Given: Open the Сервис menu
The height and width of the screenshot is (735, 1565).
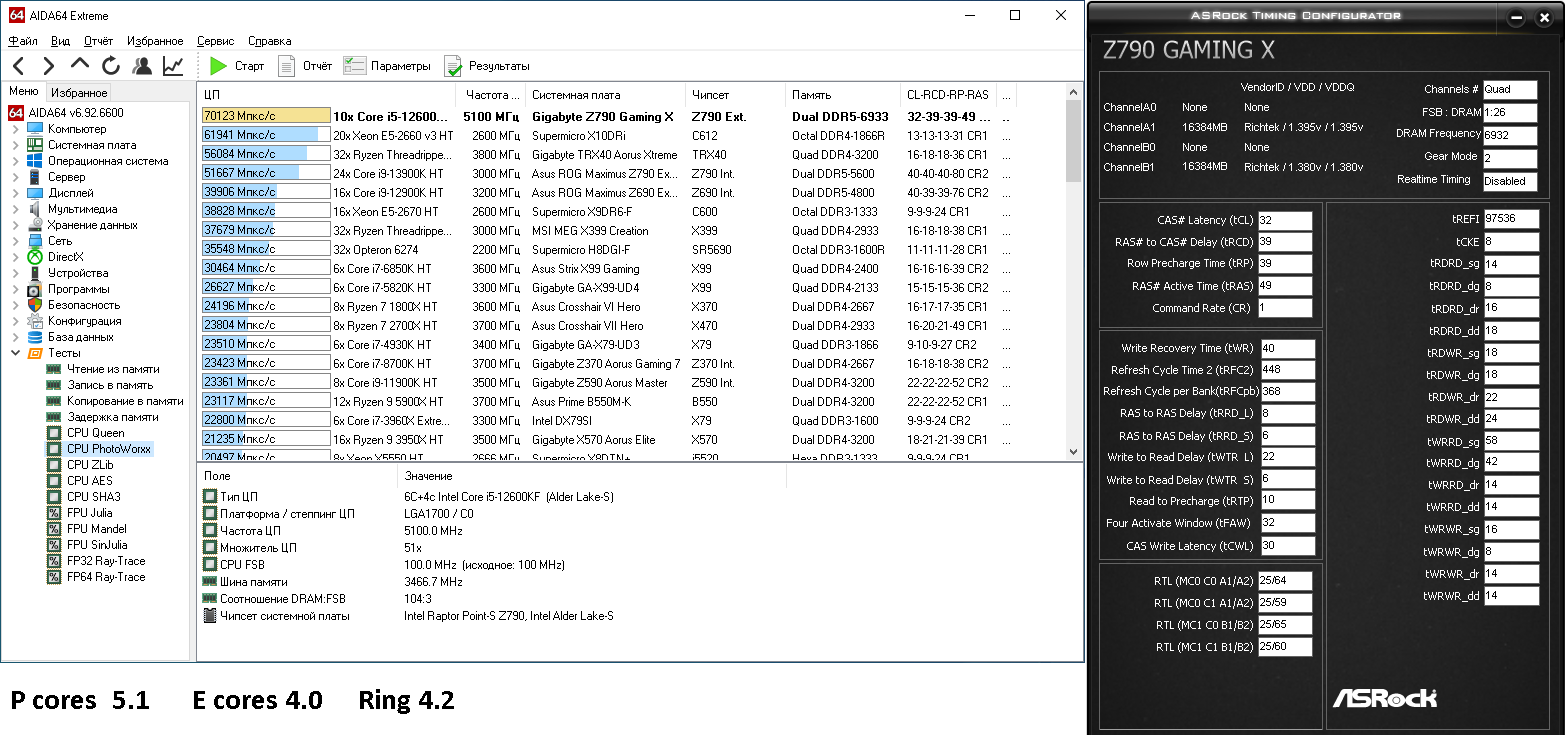Looking at the screenshot, I should click(216, 41).
